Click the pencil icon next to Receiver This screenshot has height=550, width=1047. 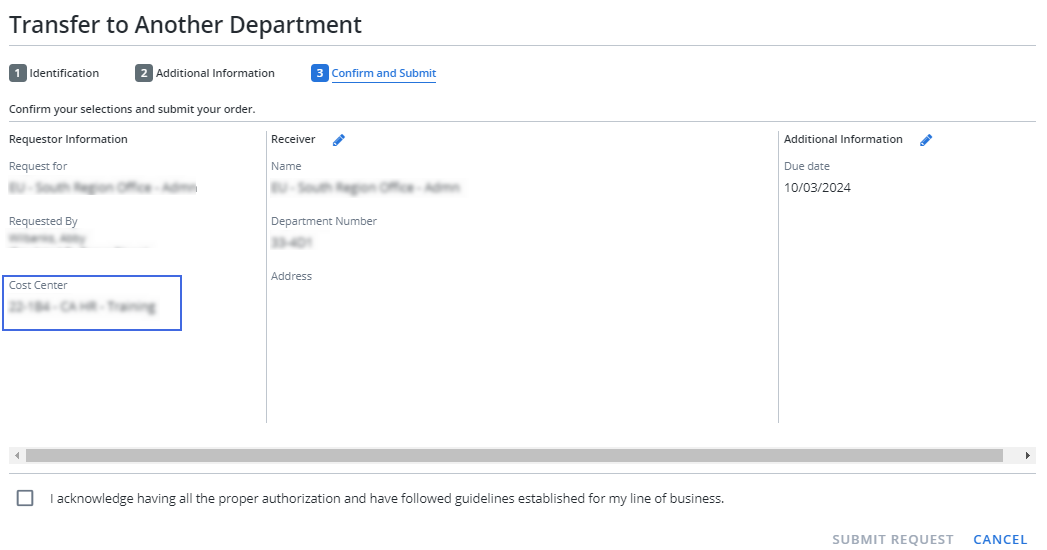click(338, 140)
